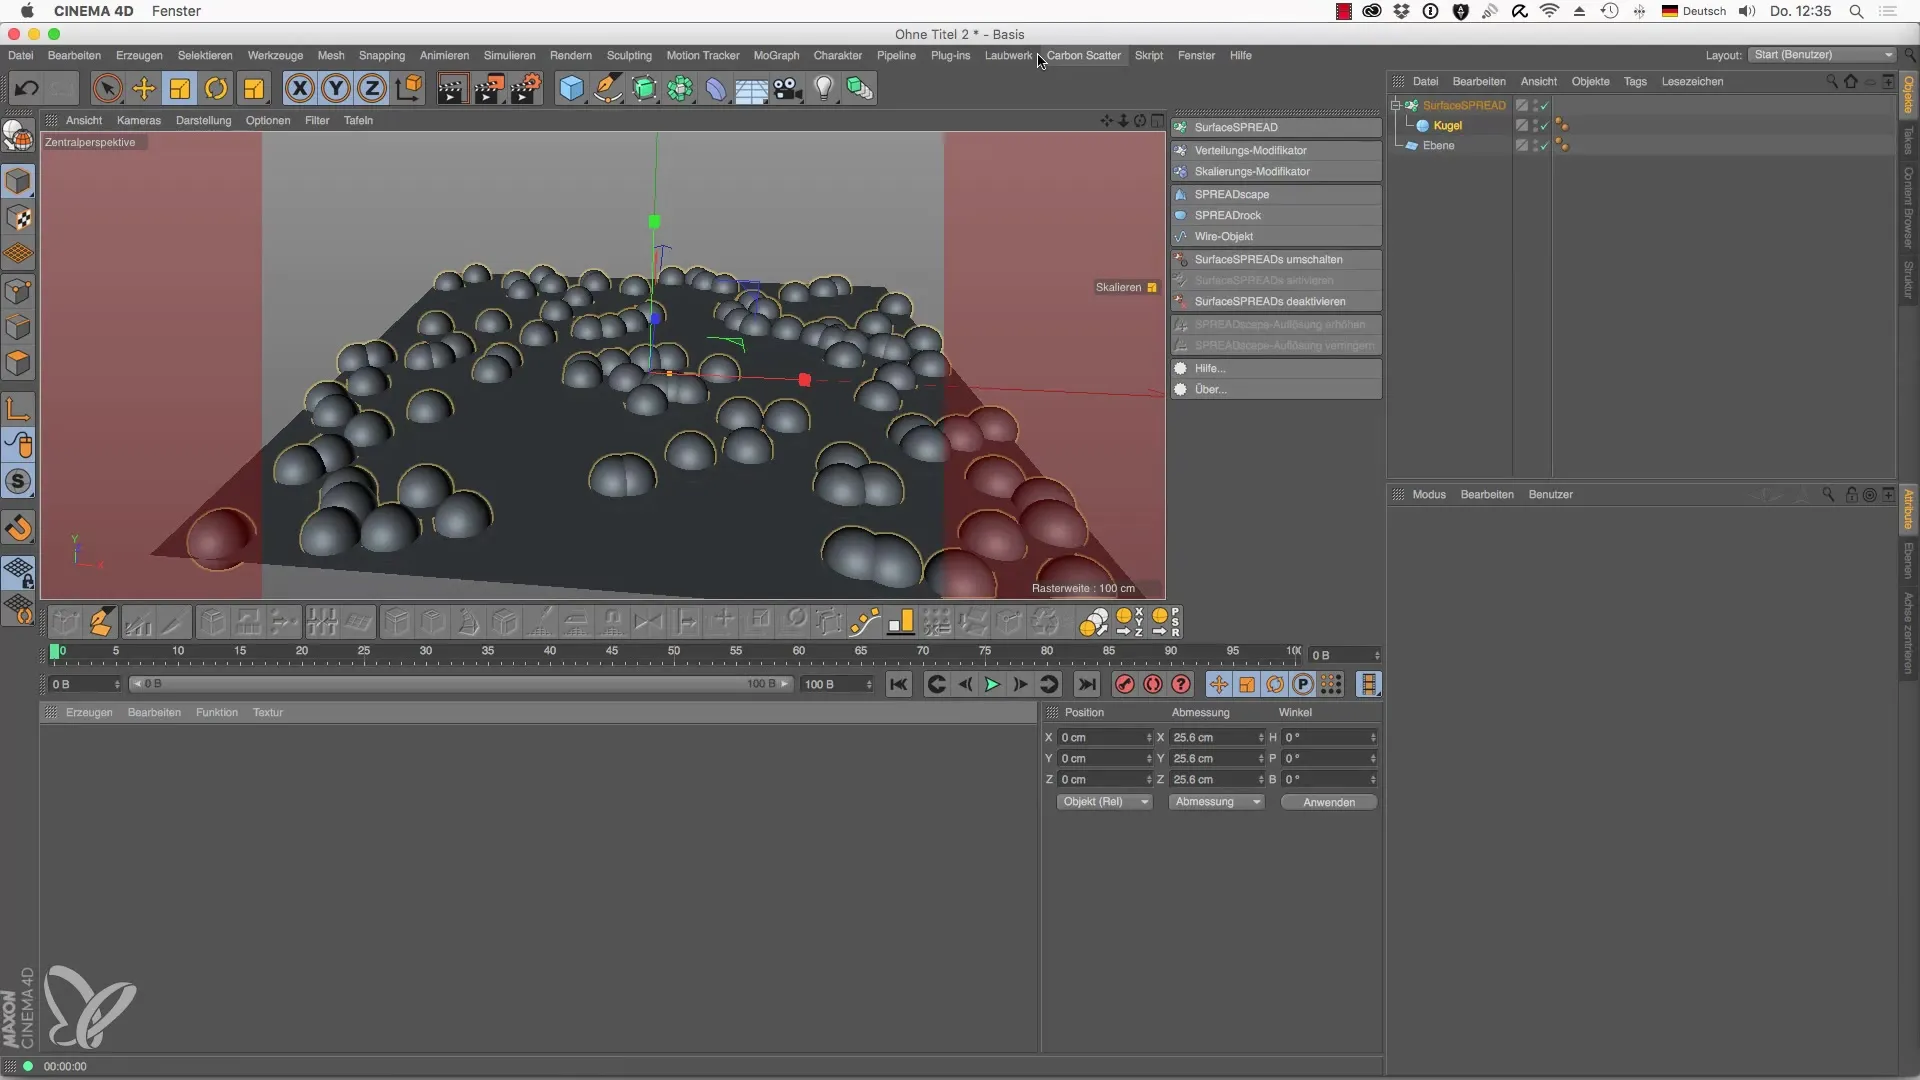Toggle parameter P keyframe recording
Screen dimensions: 1920x1080
point(1303,684)
